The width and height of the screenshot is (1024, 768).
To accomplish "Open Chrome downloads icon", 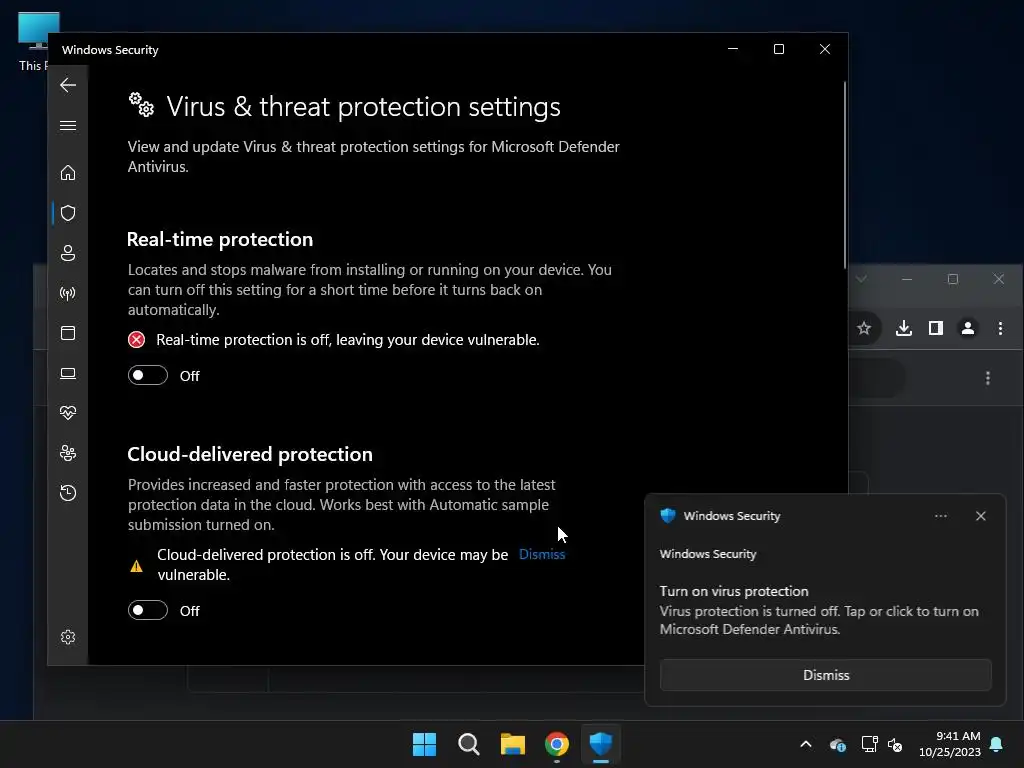I will tap(904, 328).
